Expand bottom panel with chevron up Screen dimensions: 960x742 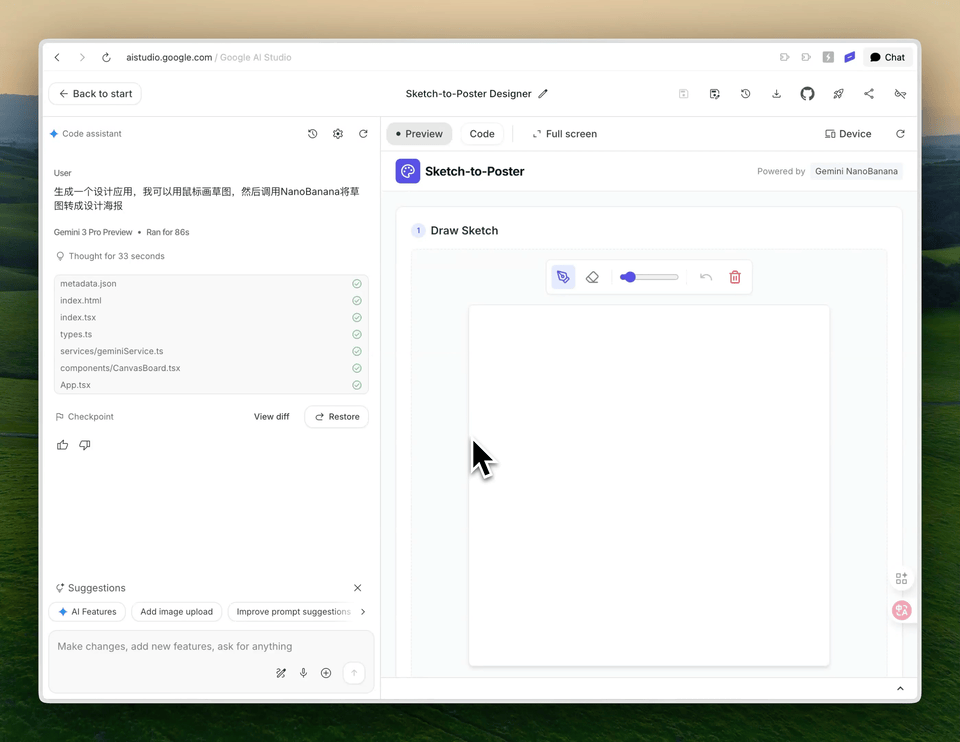click(900, 689)
